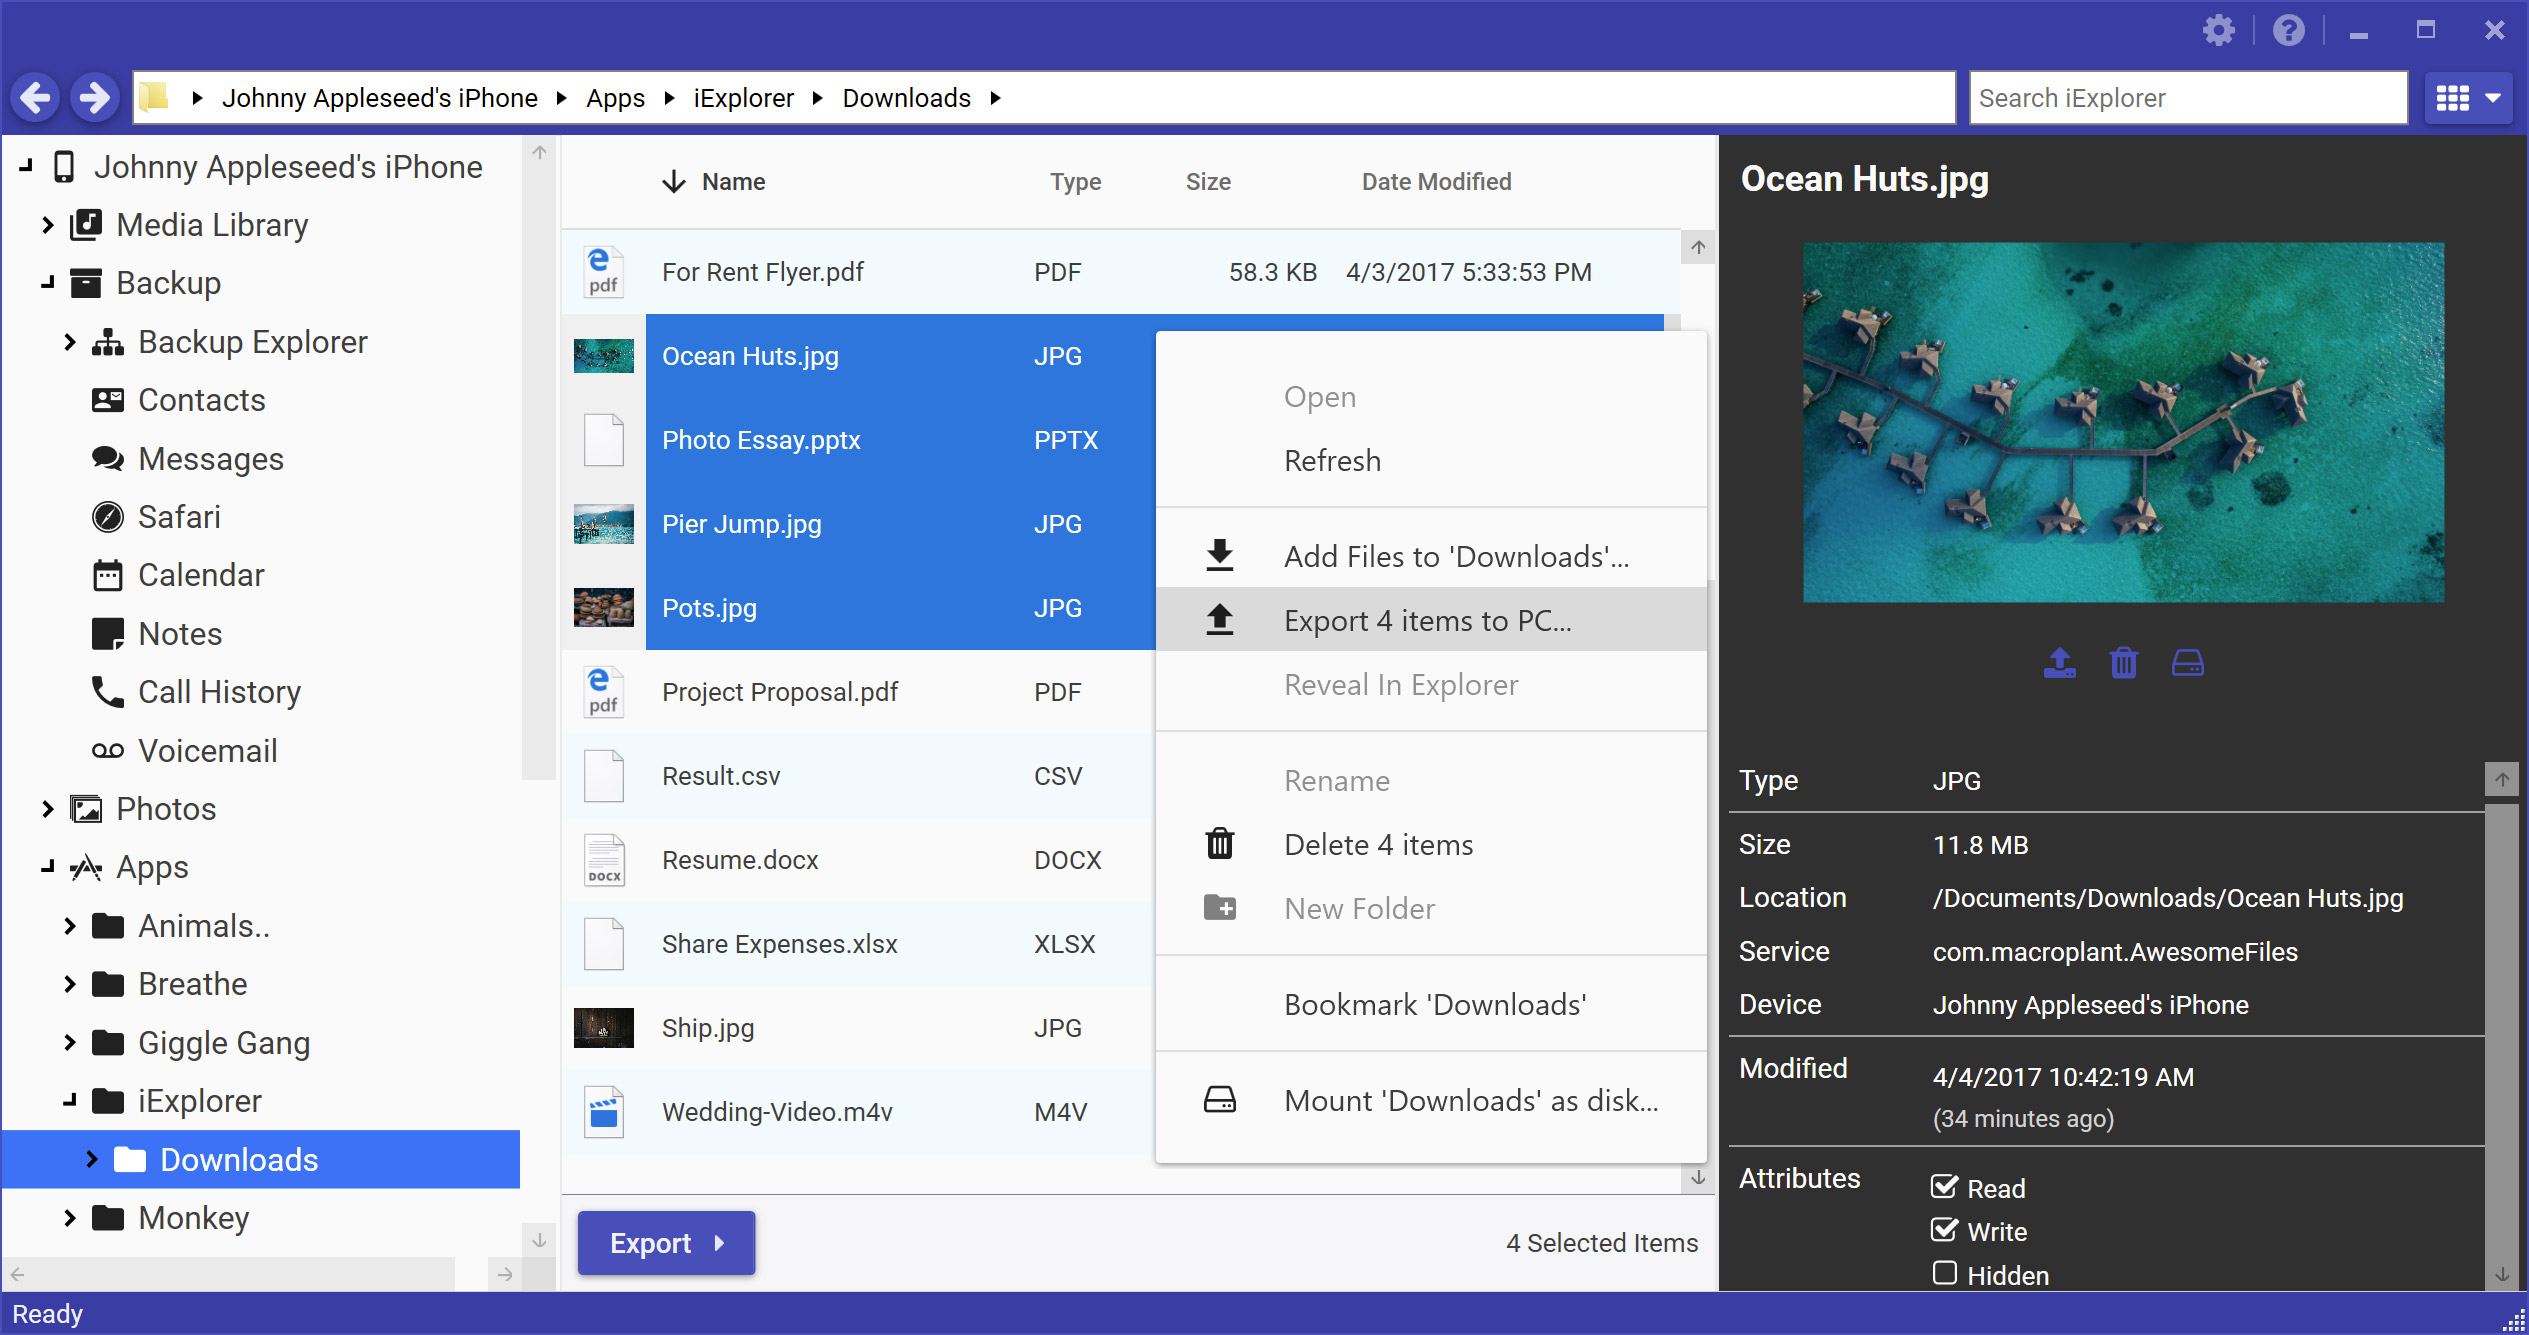This screenshot has width=2529, height=1335.
Task: Click the Apps breadcrumb in the path bar
Action: (615, 98)
